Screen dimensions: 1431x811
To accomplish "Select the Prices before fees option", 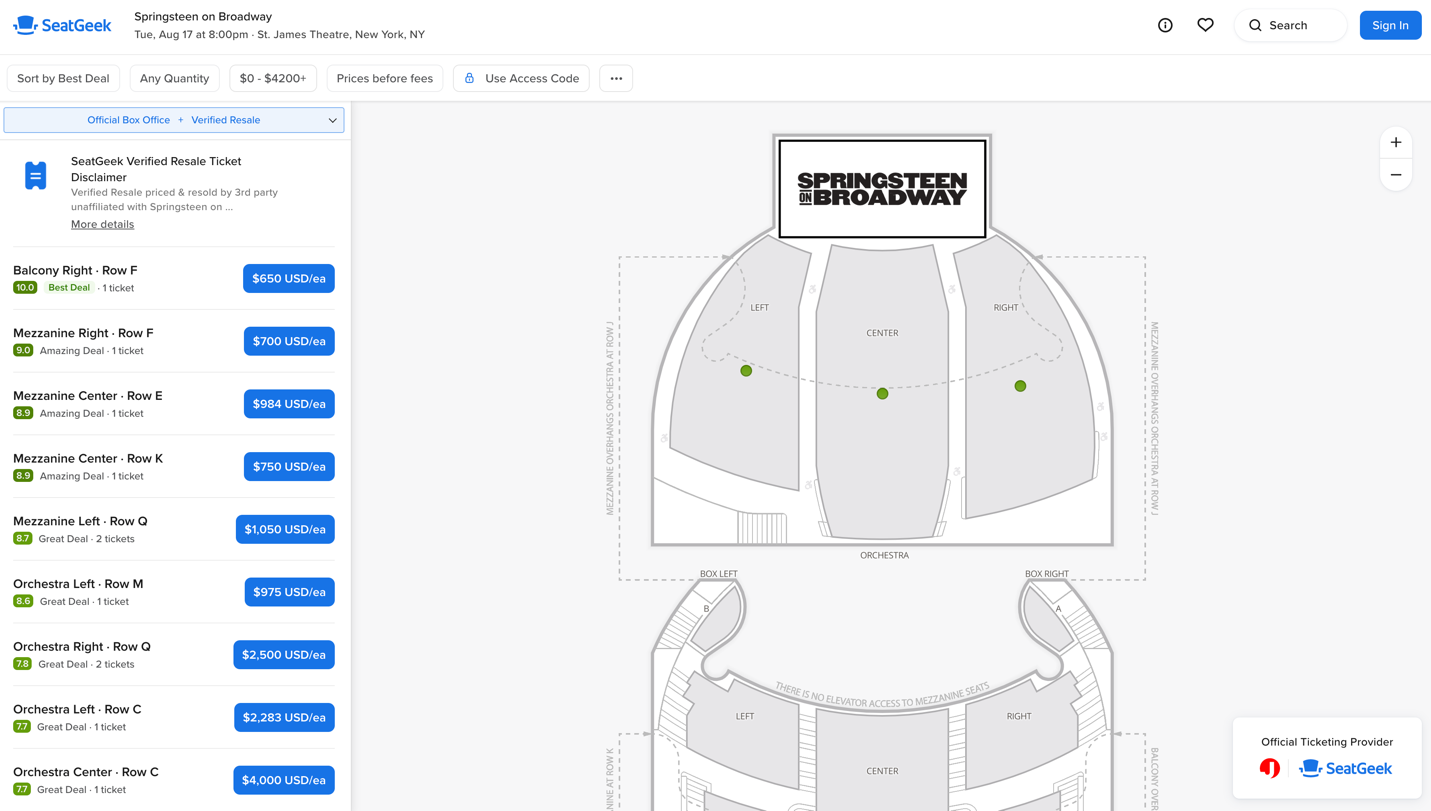I will tap(384, 77).
